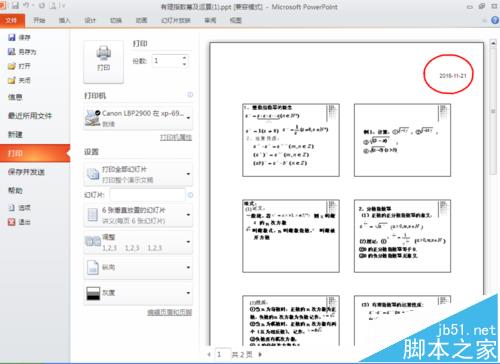The height and width of the screenshot is (364, 500).
Task: Click the date 2016-11-21 in preview header
Action: pyautogui.click(x=453, y=76)
